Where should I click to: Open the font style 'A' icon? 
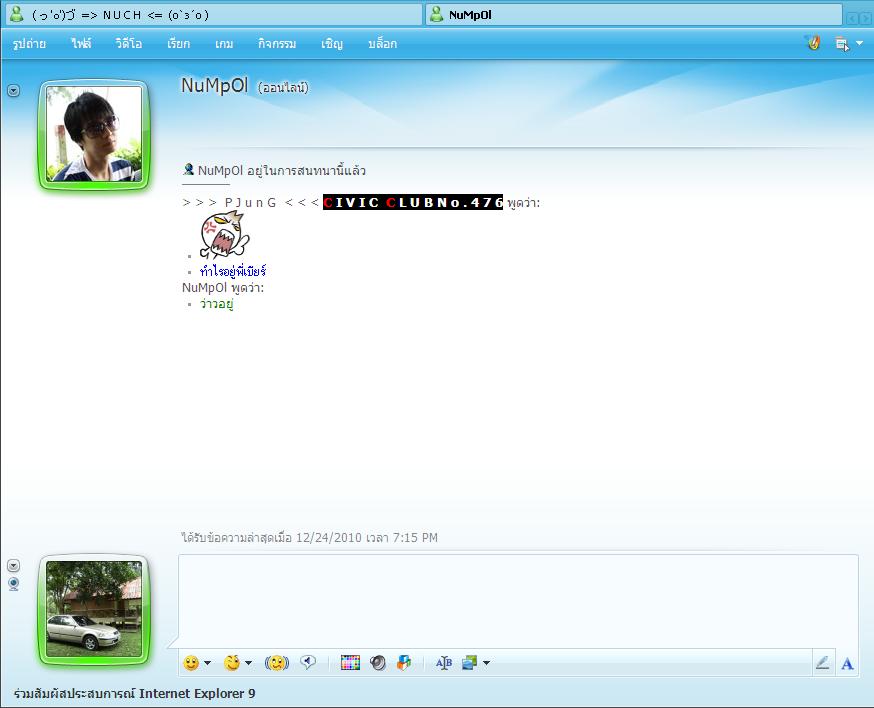(847, 663)
